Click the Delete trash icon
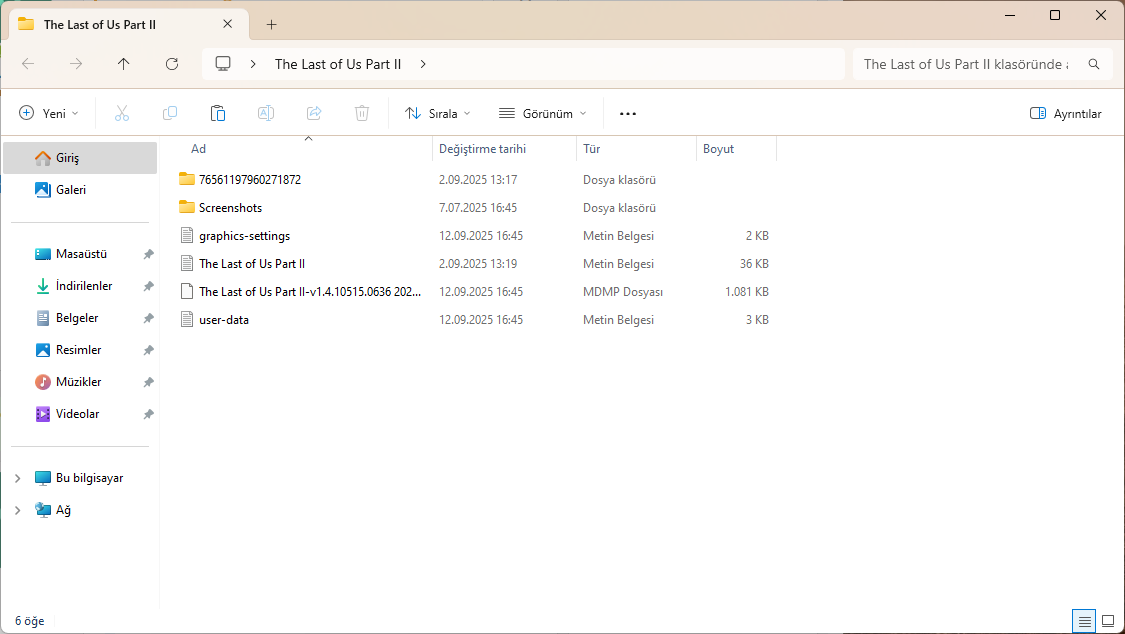This screenshot has width=1125, height=634. (362, 113)
